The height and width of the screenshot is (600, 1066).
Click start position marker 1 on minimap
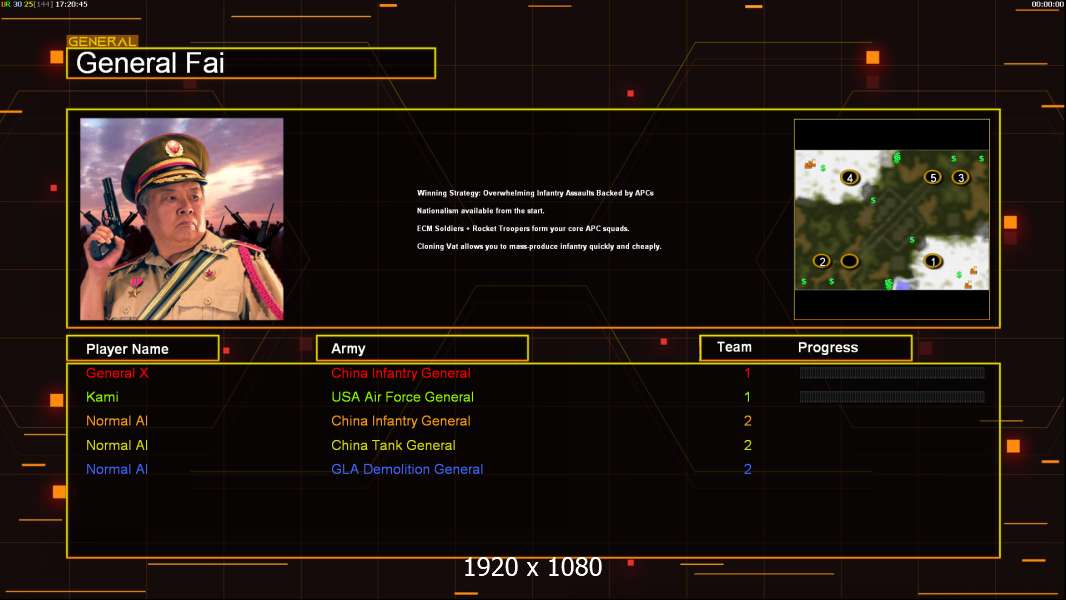pos(933,261)
